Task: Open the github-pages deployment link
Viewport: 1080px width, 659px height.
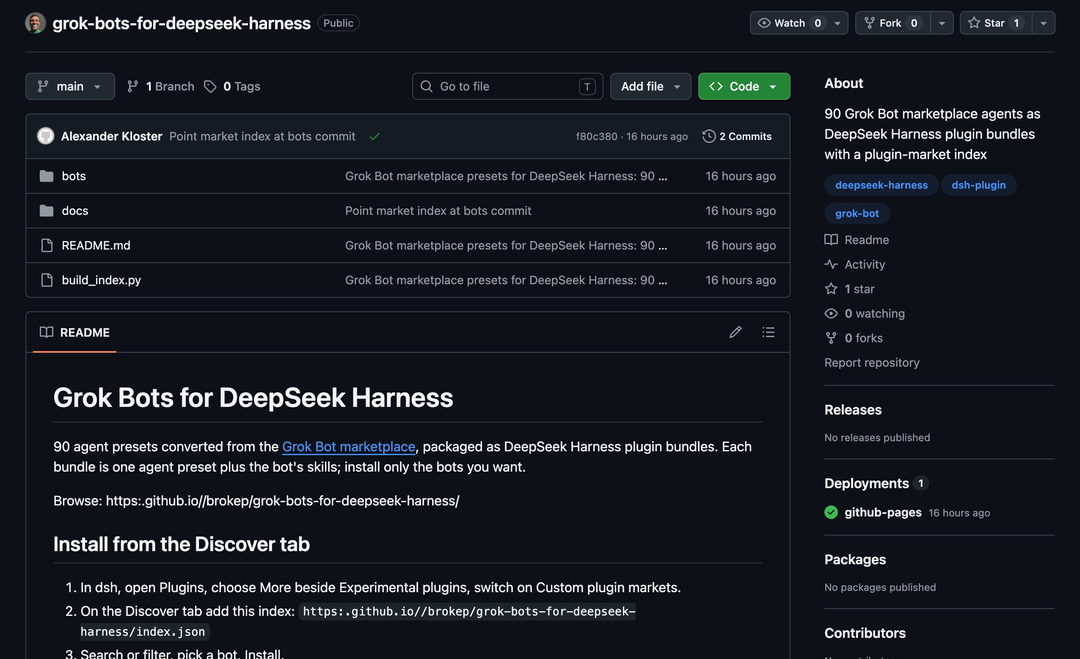Action: [x=883, y=512]
